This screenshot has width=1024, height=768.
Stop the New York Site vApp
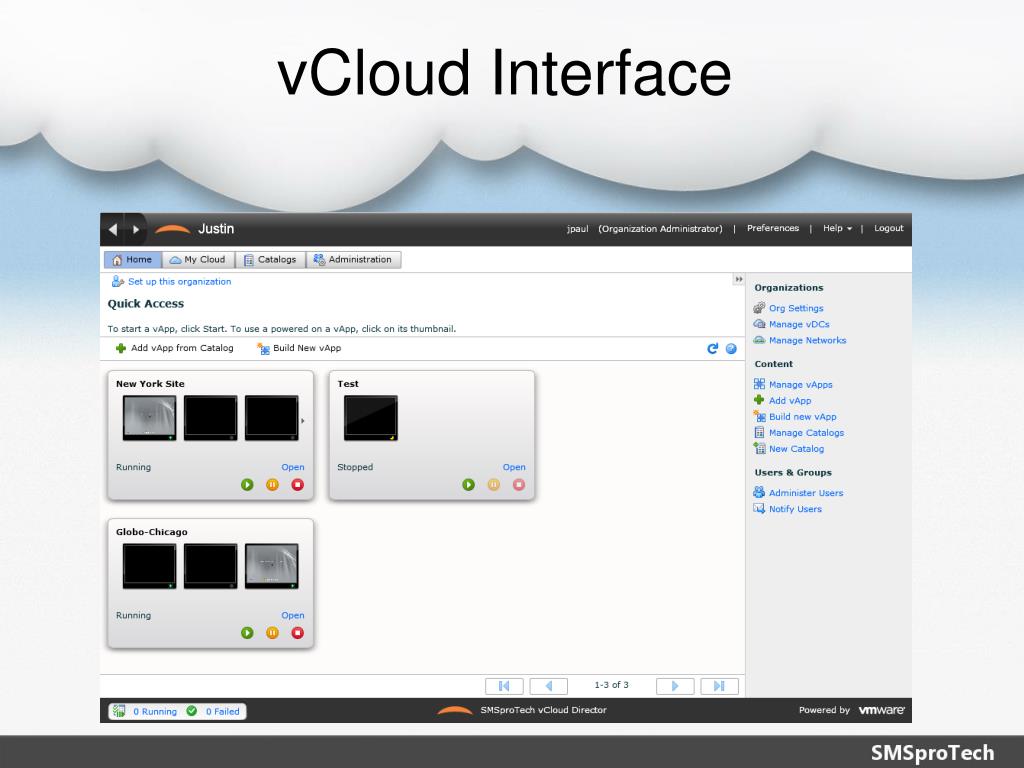click(297, 485)
